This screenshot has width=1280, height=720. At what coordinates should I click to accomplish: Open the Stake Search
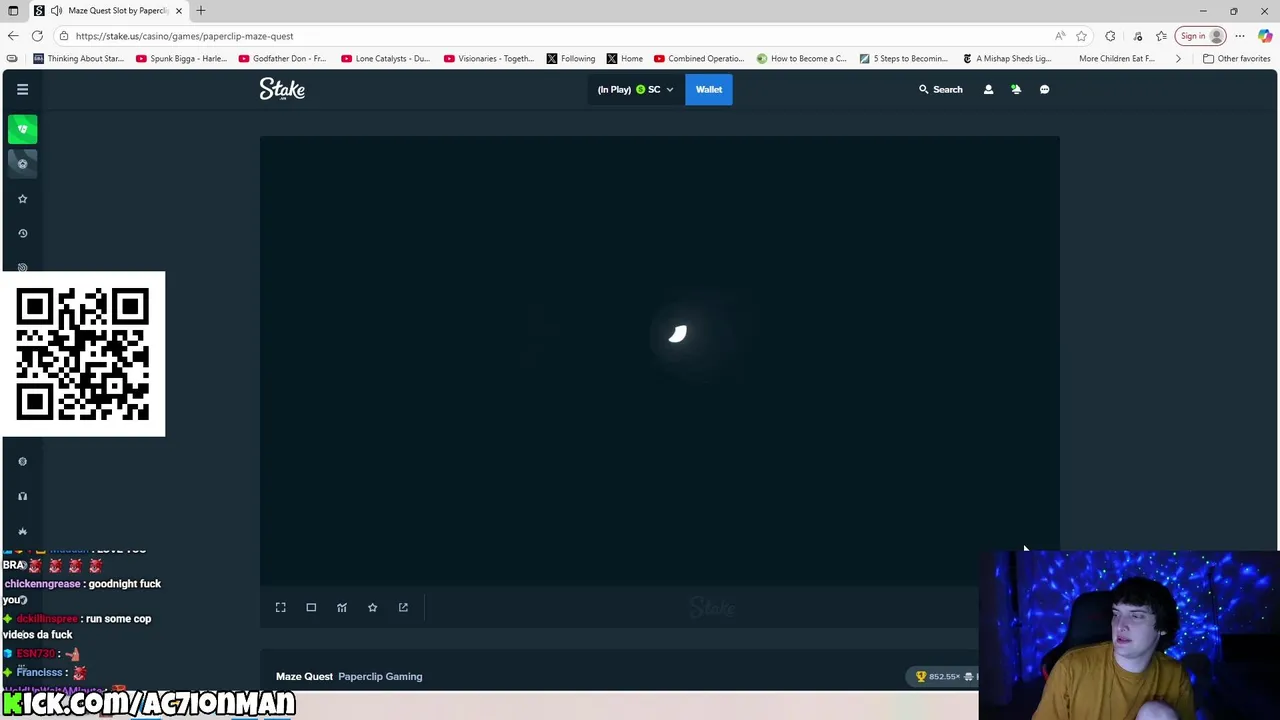tap(941, 89)
